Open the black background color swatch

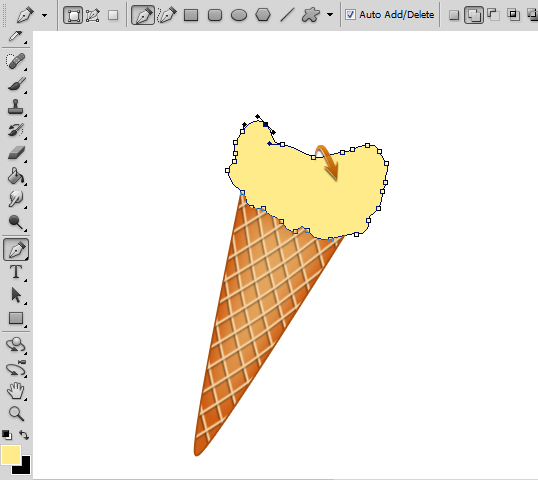click(25, 468)
